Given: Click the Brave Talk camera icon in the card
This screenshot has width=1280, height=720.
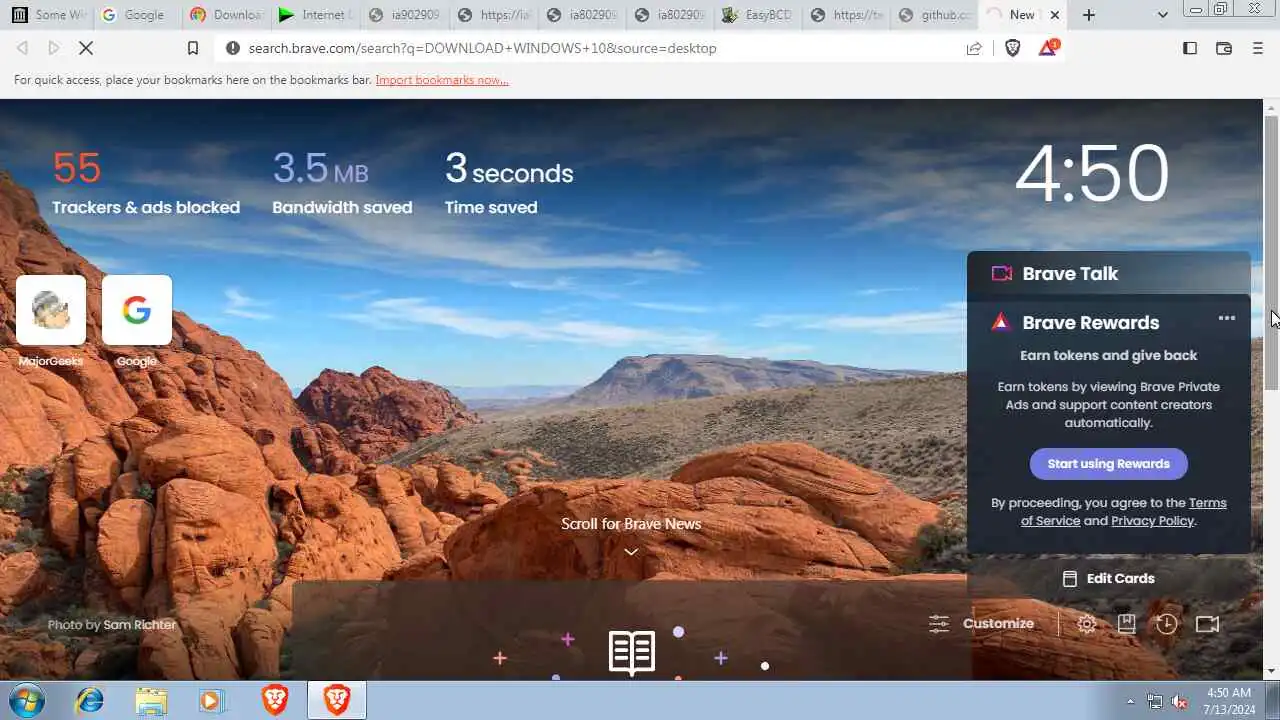Looking at the screenshot, I should (1001, 274).
